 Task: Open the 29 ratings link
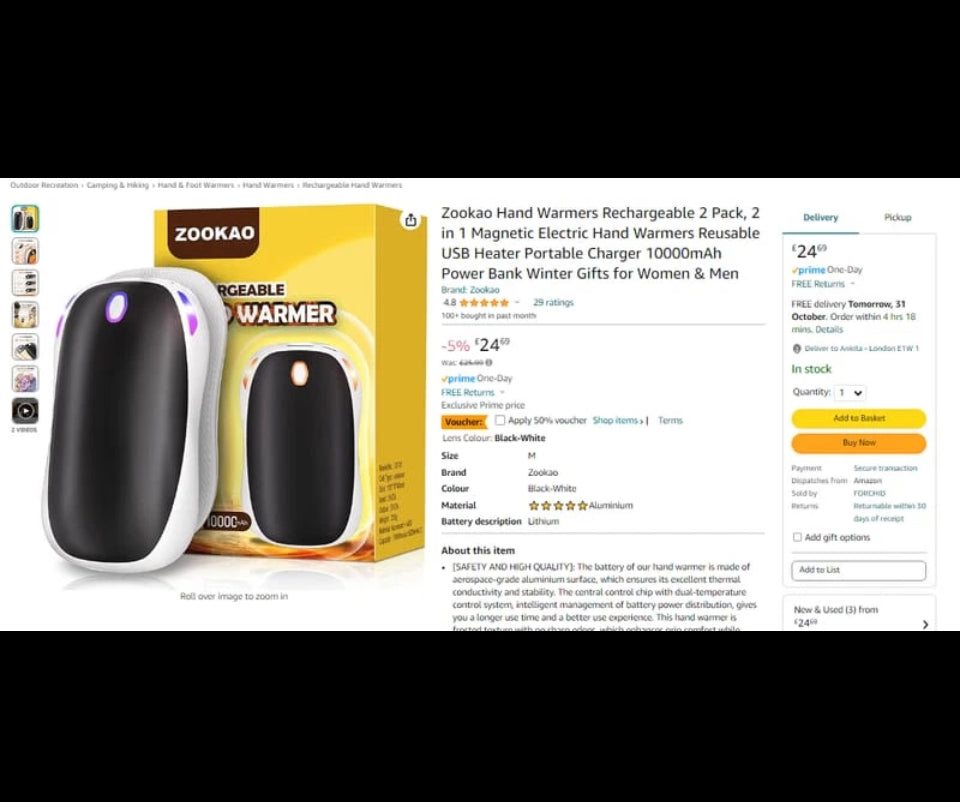pos(553,302)
